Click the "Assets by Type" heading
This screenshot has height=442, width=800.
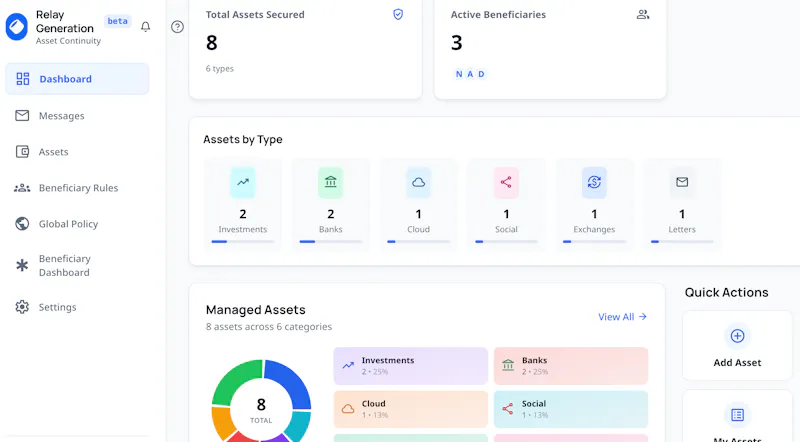coord(243,139)
